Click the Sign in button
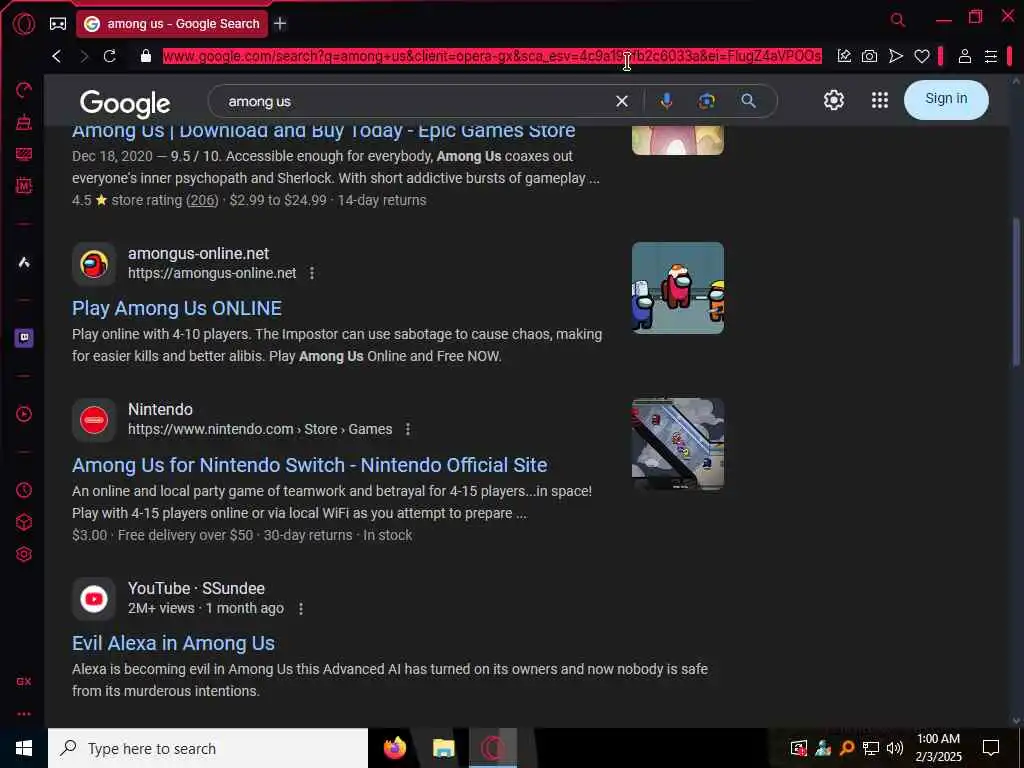 946,99
